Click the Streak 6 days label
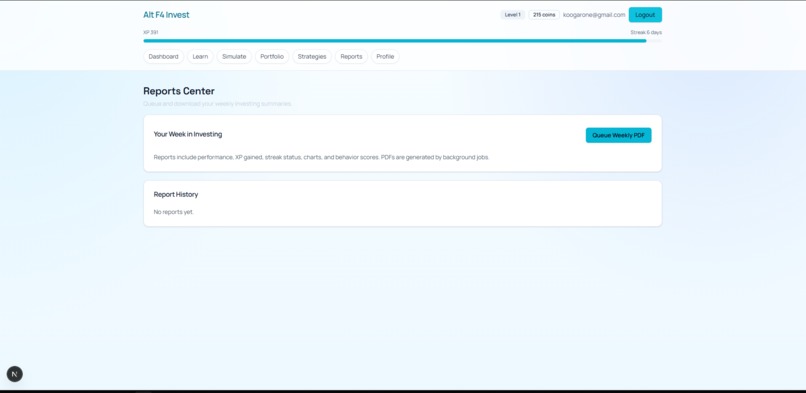Viewport: 806px width, 393px height. (x=646, y=32)
